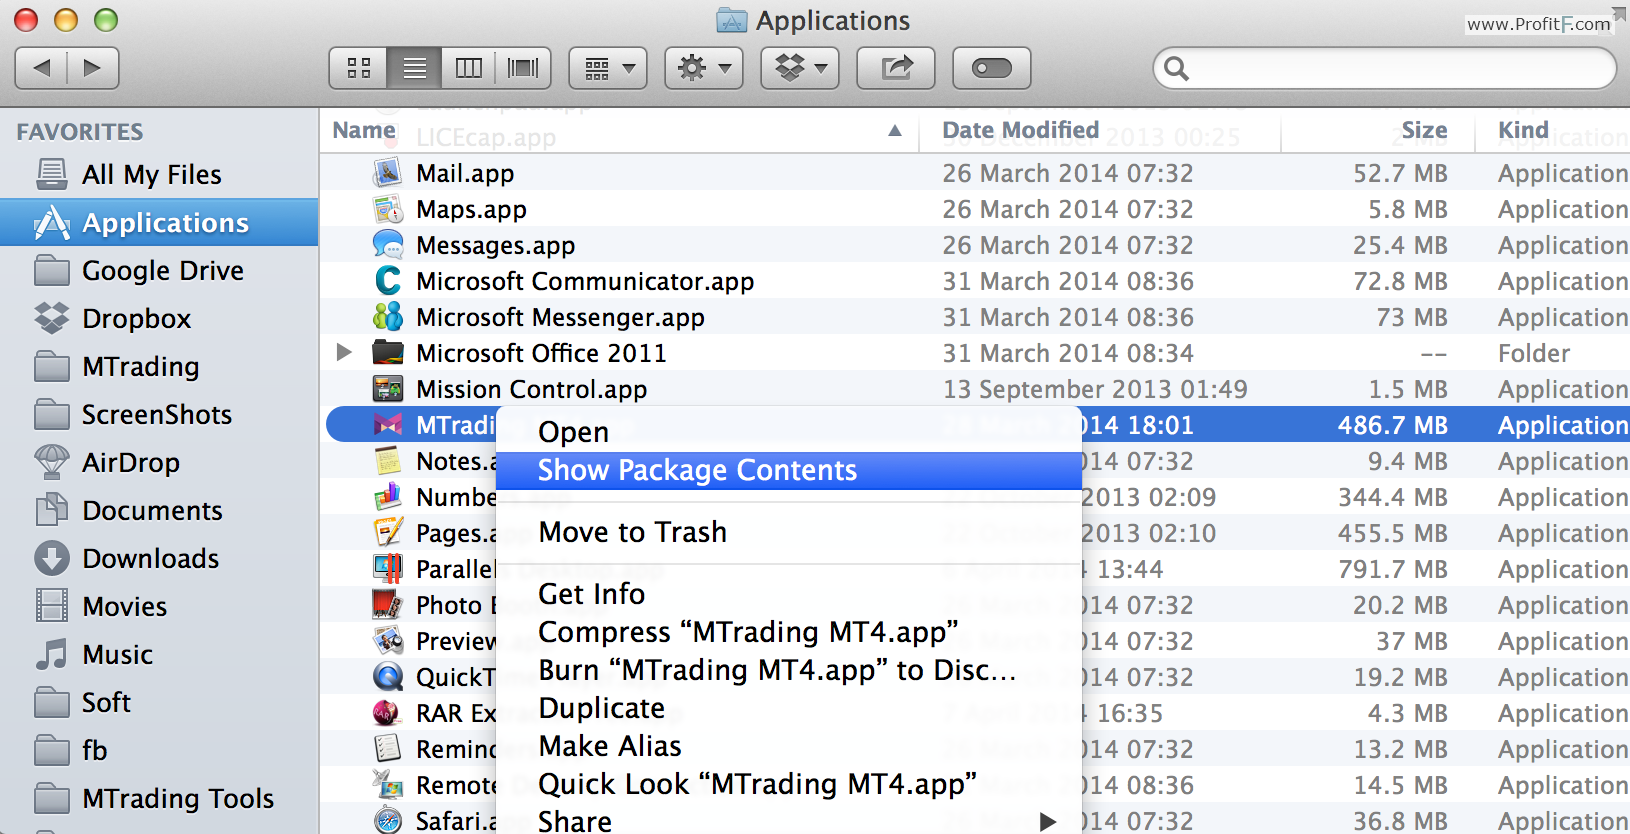Open the Action gear dropdown menu
Viewport: 1630px width, 834px height.
point(704,68)
